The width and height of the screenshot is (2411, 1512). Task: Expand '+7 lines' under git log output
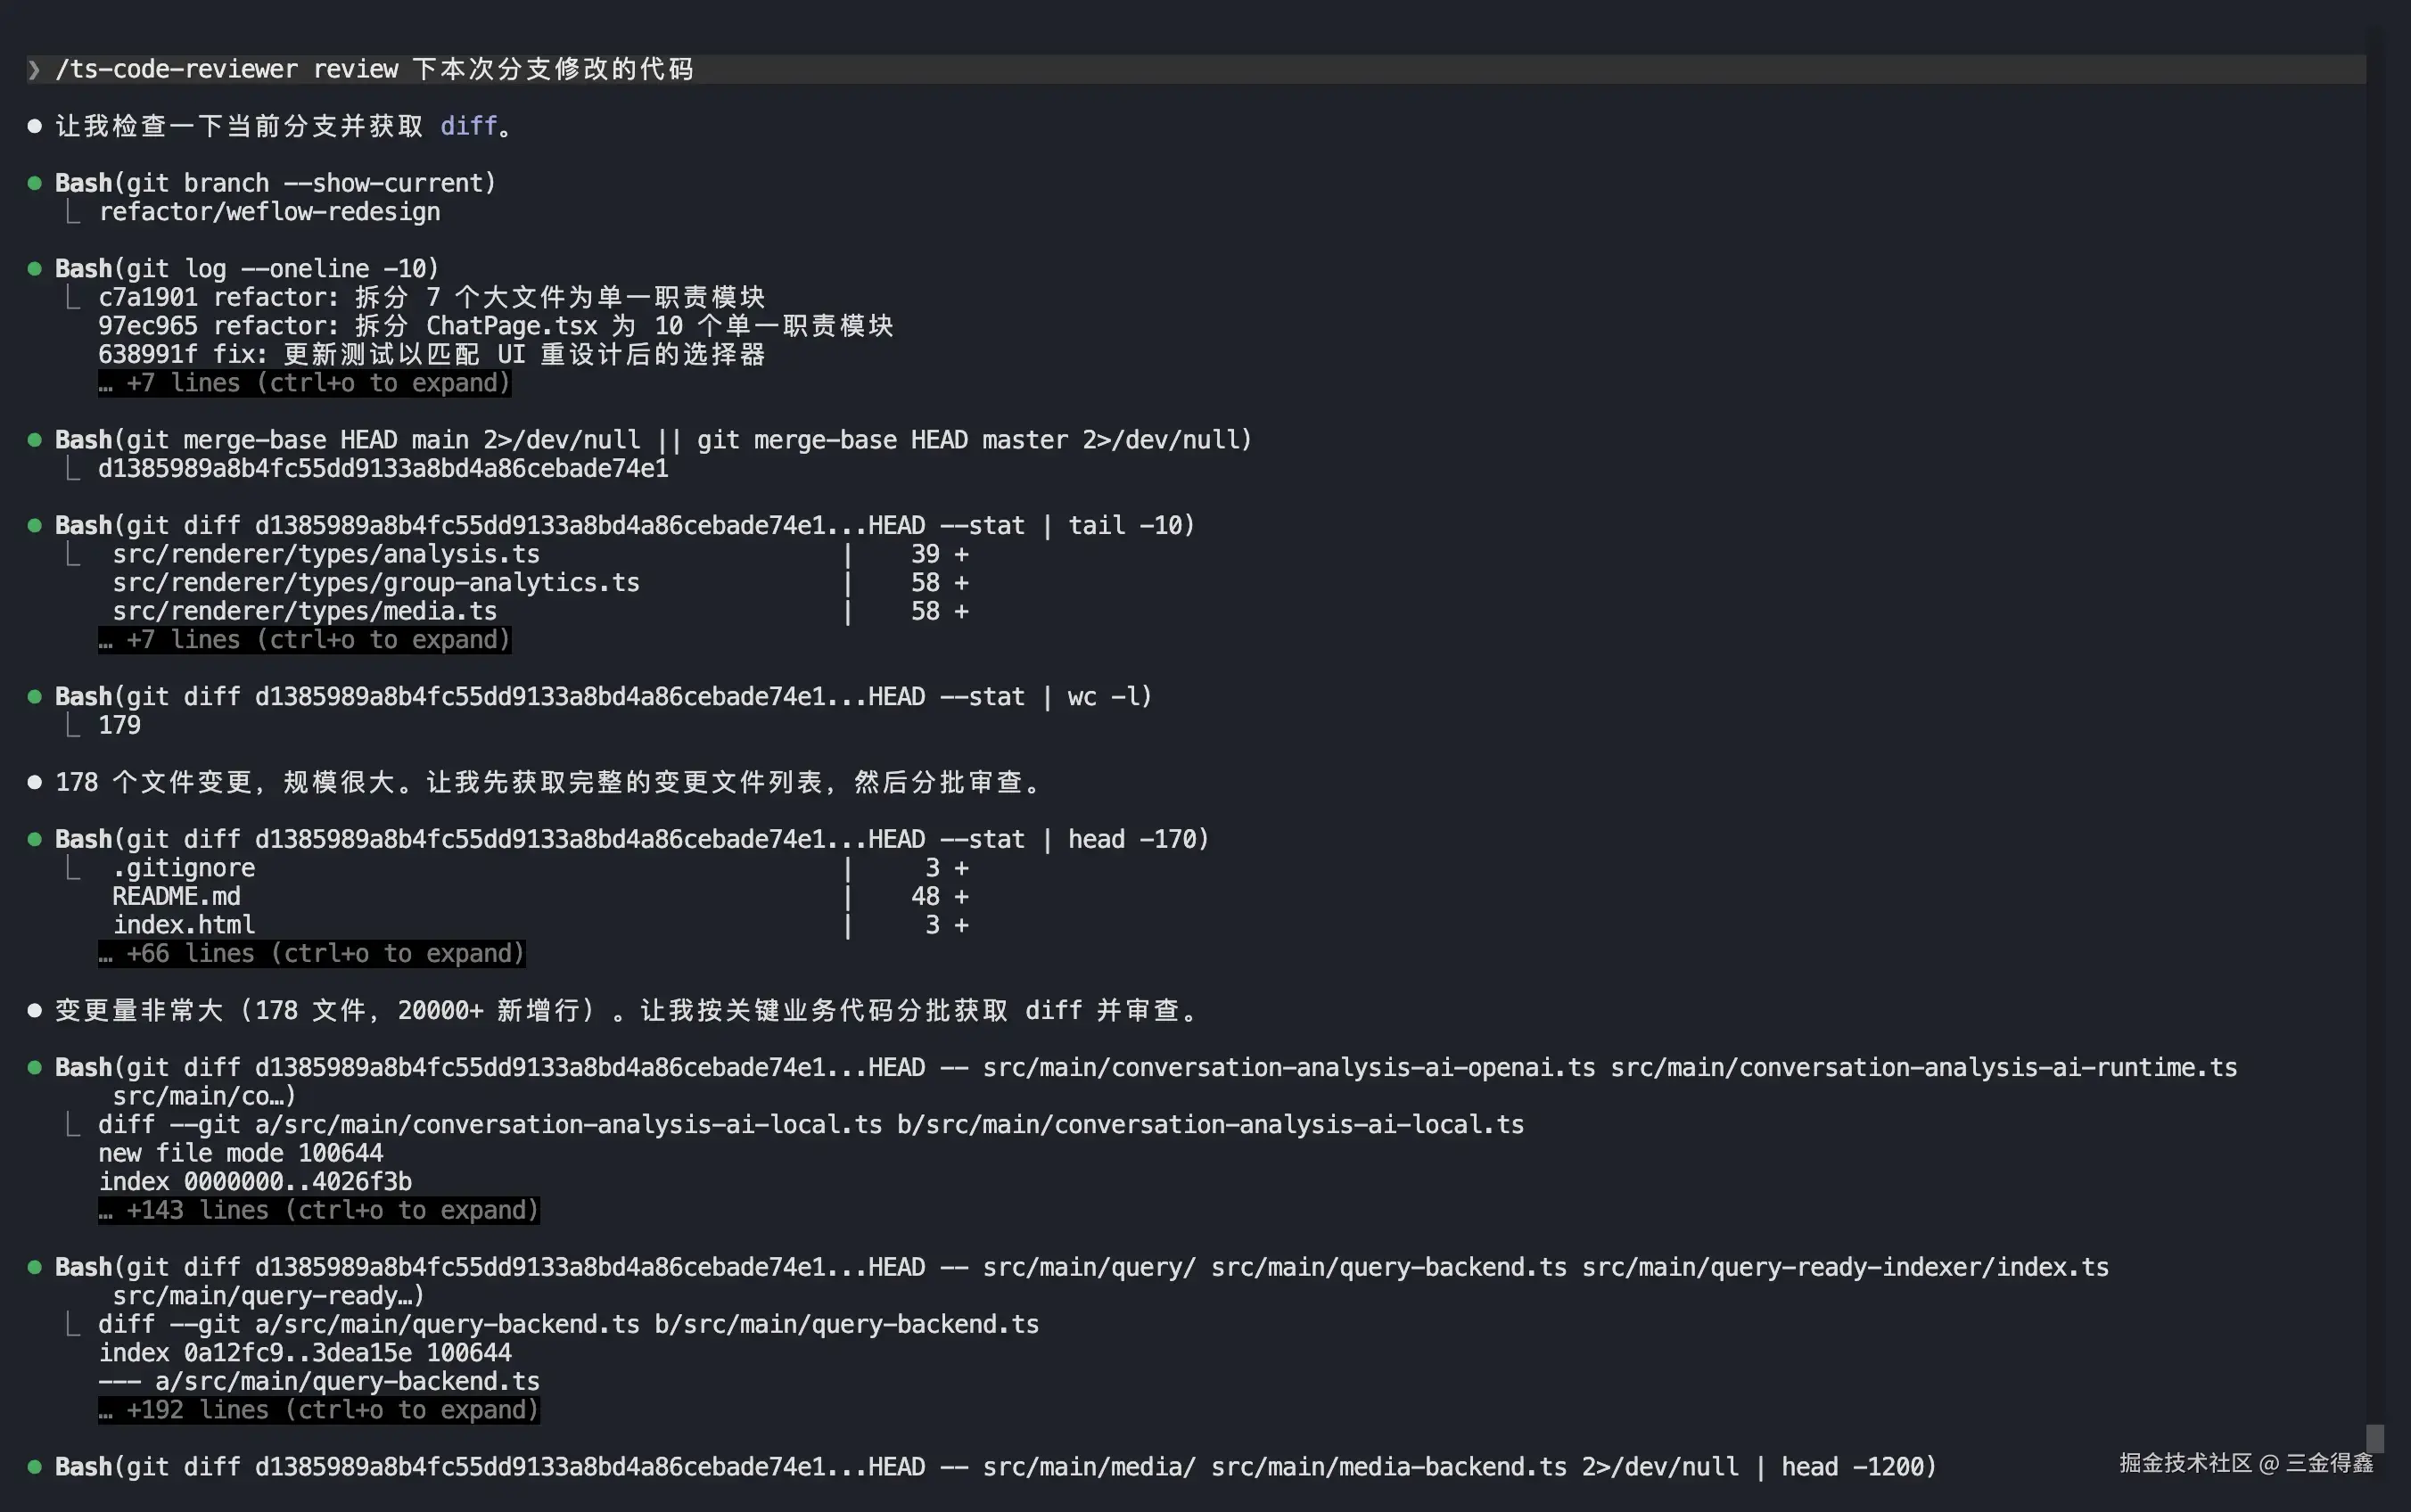pos(305,383)
